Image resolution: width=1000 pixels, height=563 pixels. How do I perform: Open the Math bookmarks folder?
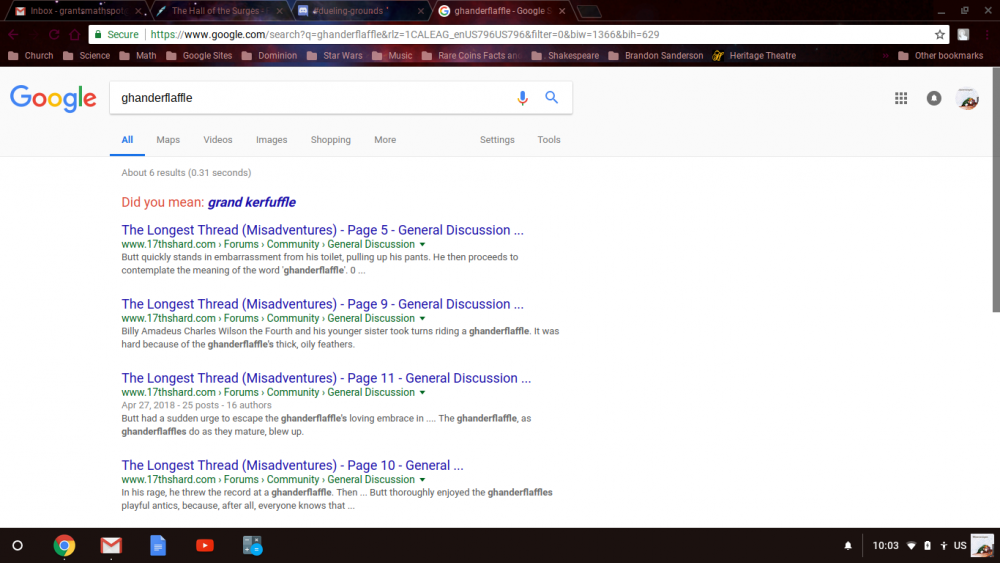(x=138, y=55)
